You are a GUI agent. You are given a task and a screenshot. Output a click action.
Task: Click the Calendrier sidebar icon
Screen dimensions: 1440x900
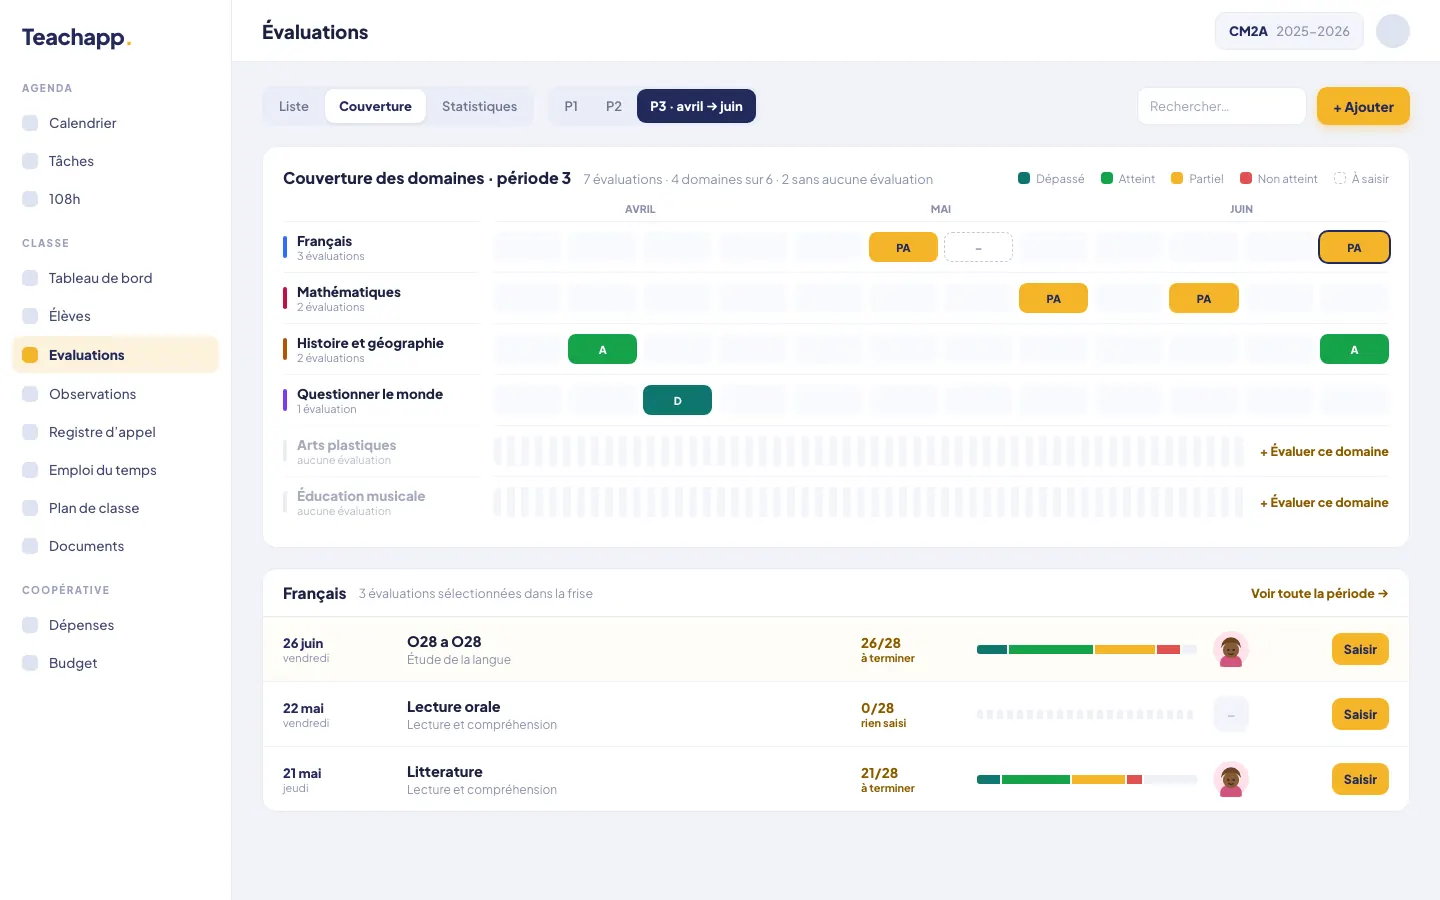pos(30,123)
